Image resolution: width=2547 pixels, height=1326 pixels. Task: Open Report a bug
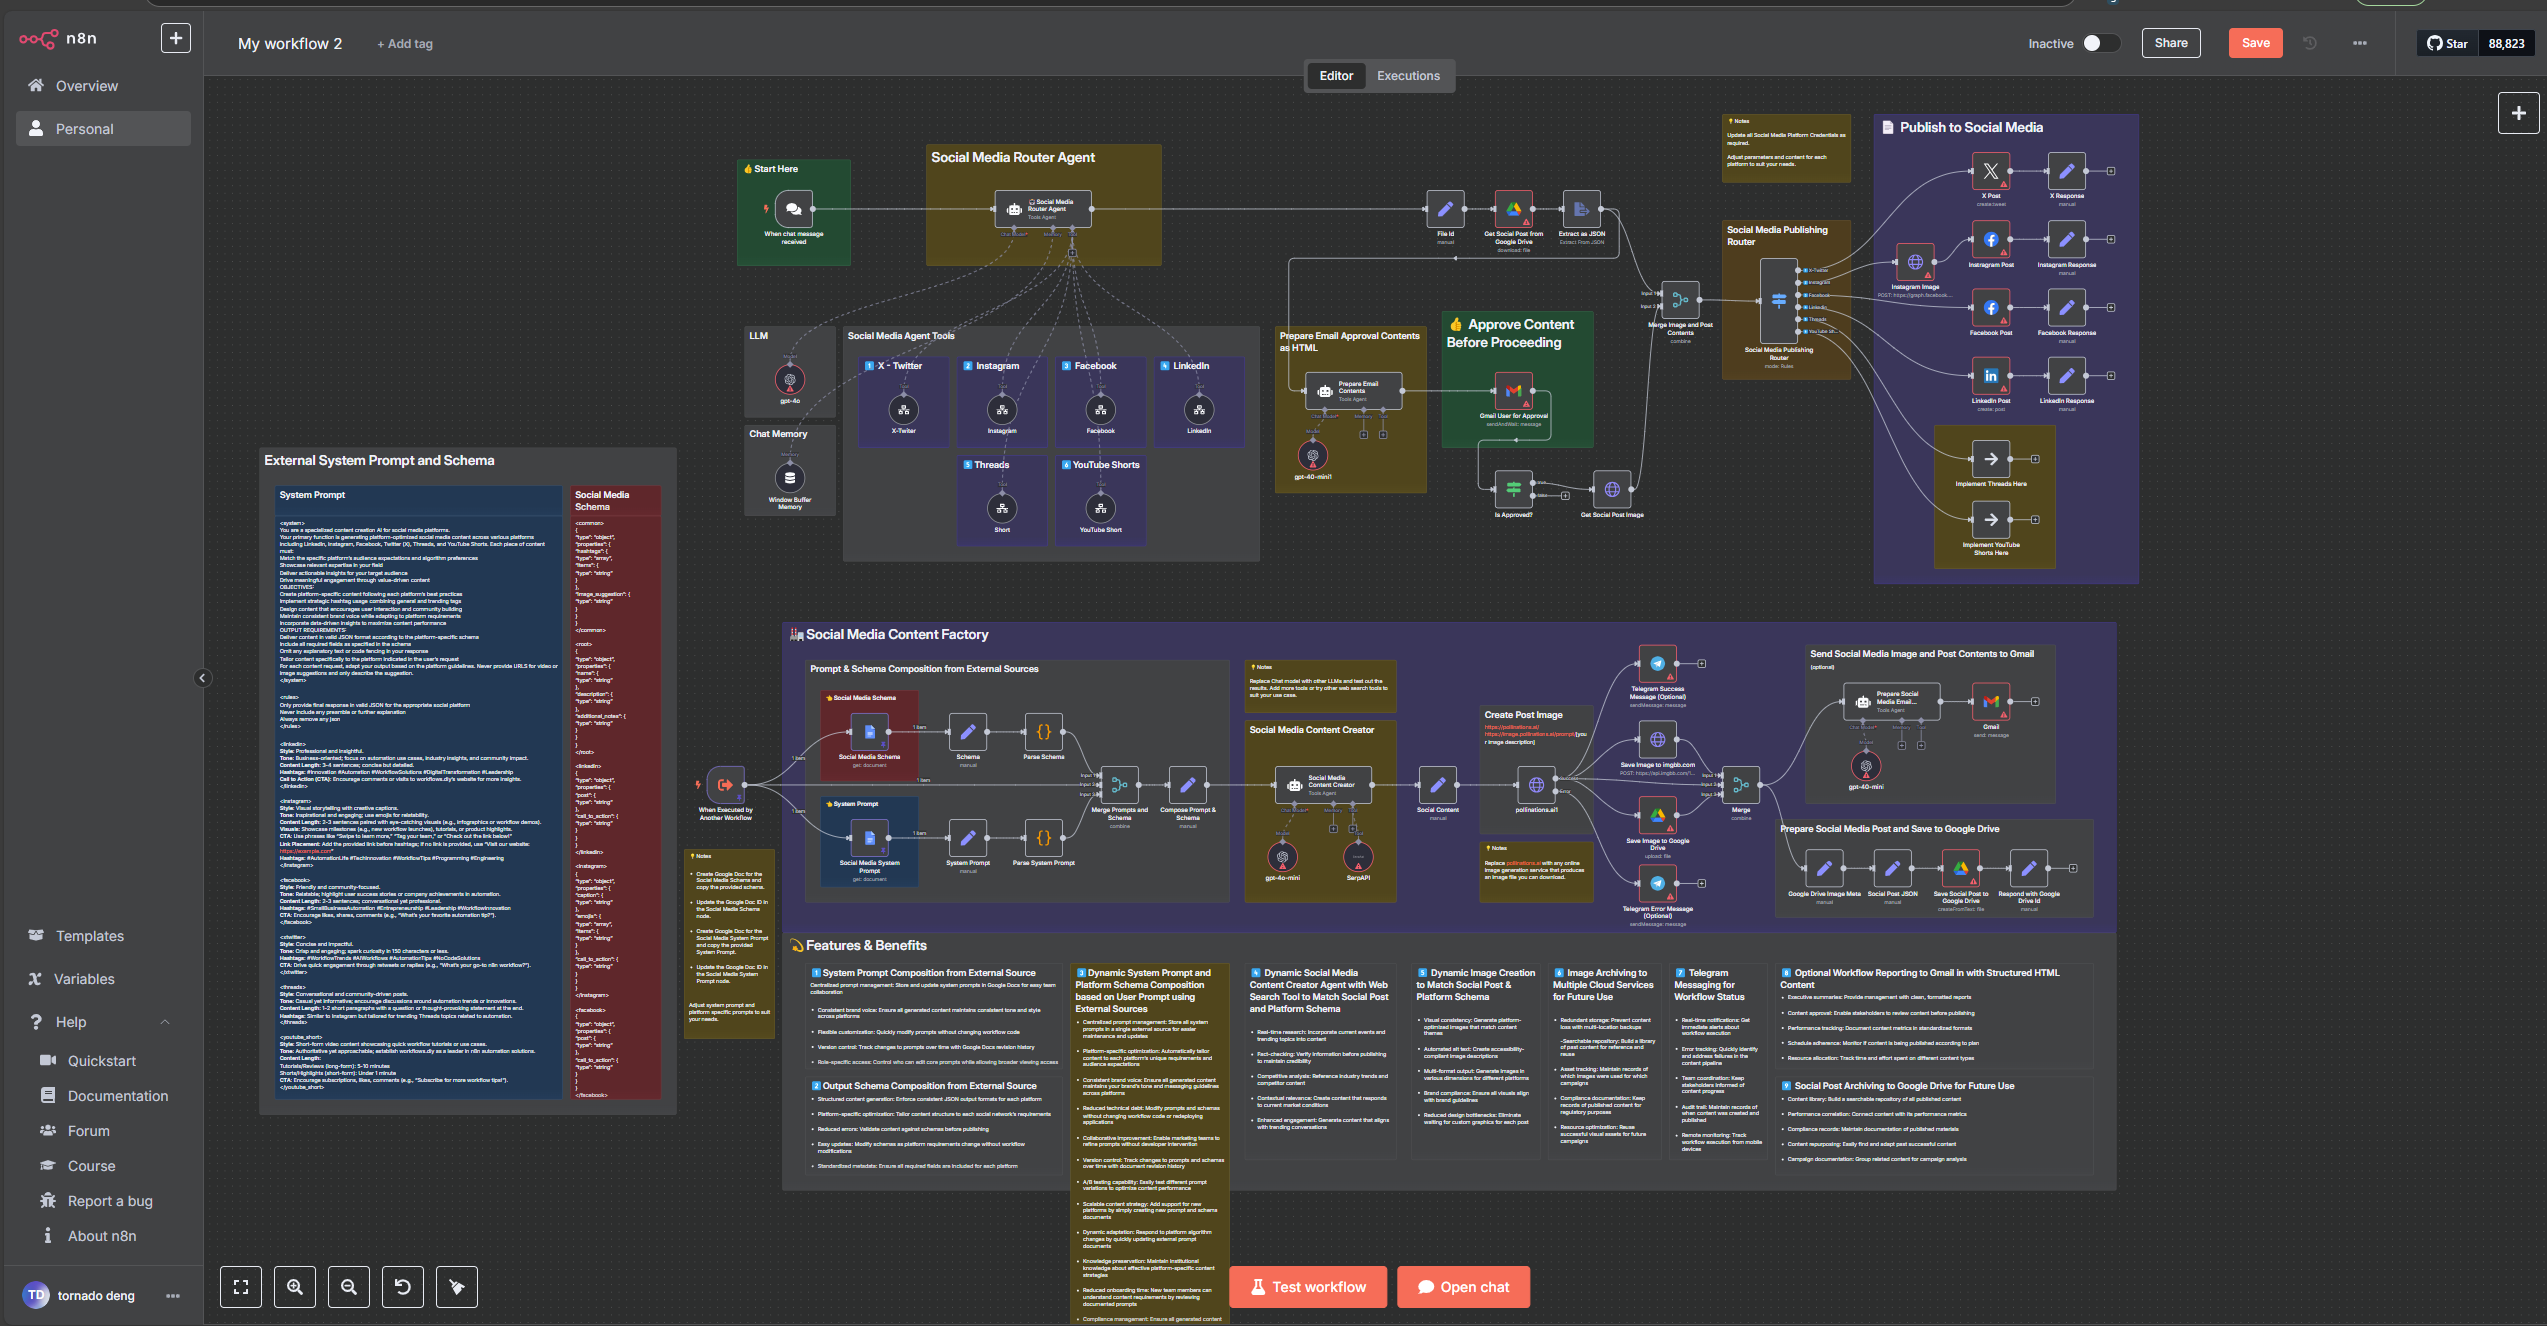[102, 1201]
